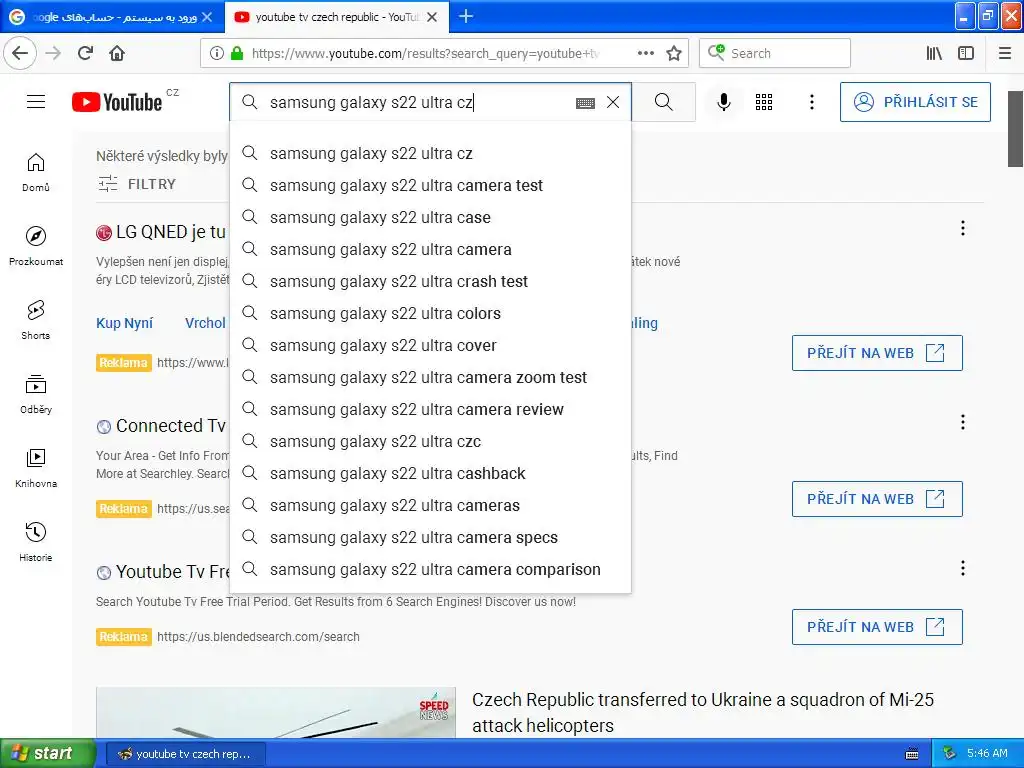The image size is (1024, 768).
Task: Select the 'youtube tv czech rep…' taskbar item
Action: pyautogui.click(x=185, y=754)
